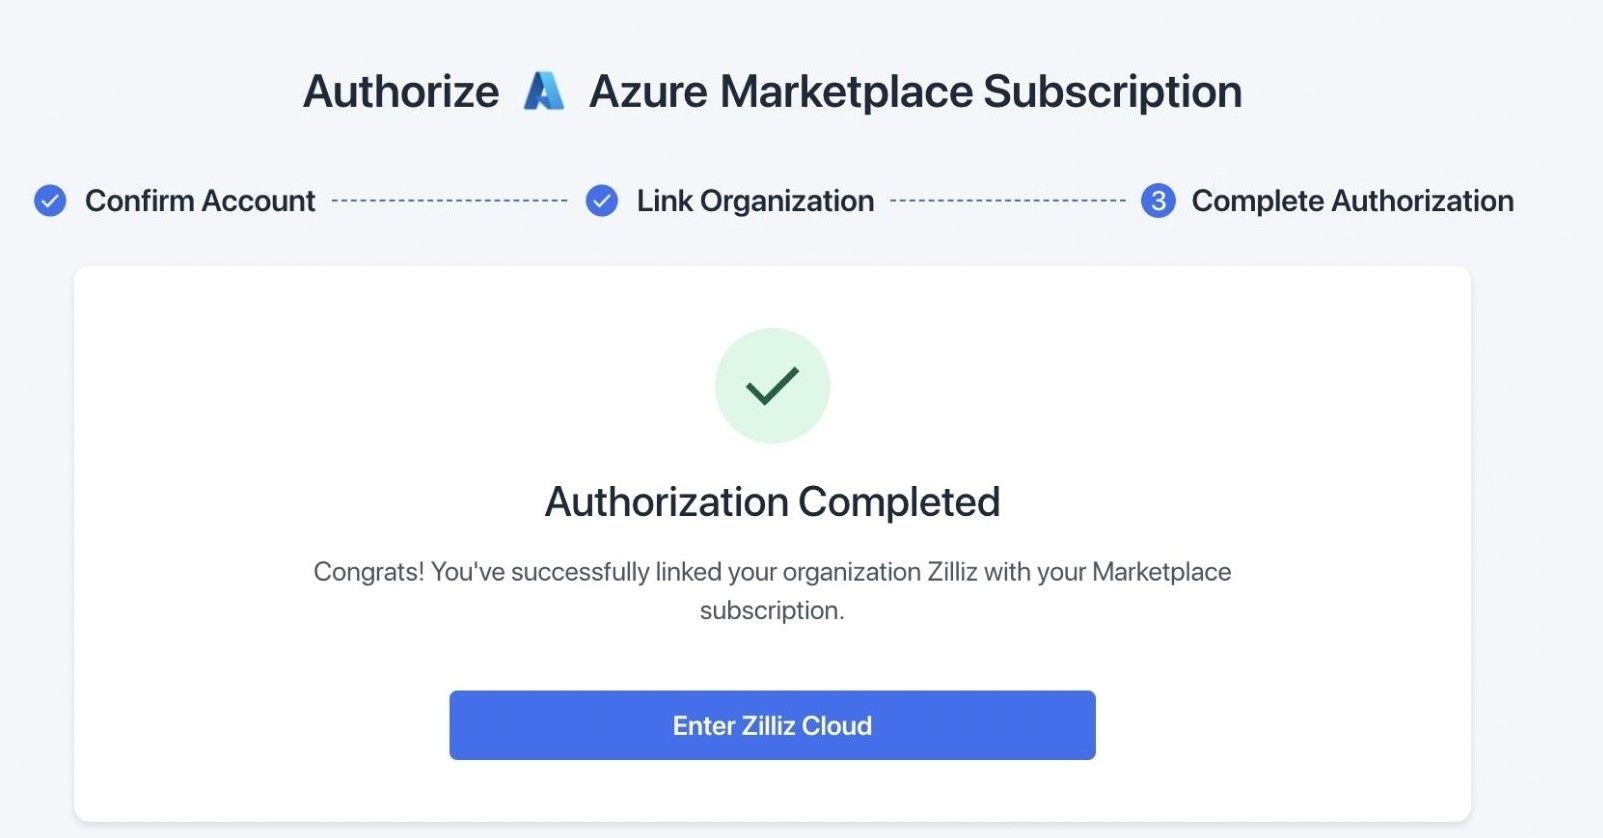
Task: Select the Complete Authorization step label
Action: (x=1352, y=201)
